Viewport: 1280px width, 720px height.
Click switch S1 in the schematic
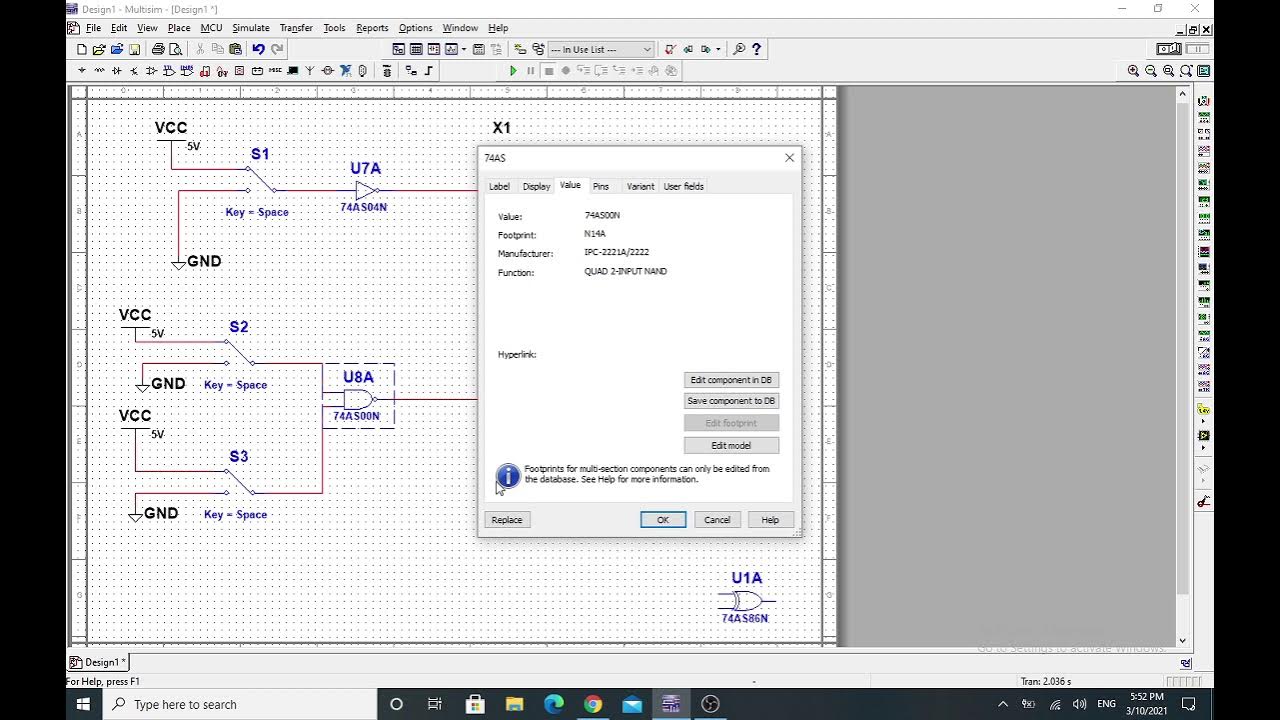(x=262, y=182)
